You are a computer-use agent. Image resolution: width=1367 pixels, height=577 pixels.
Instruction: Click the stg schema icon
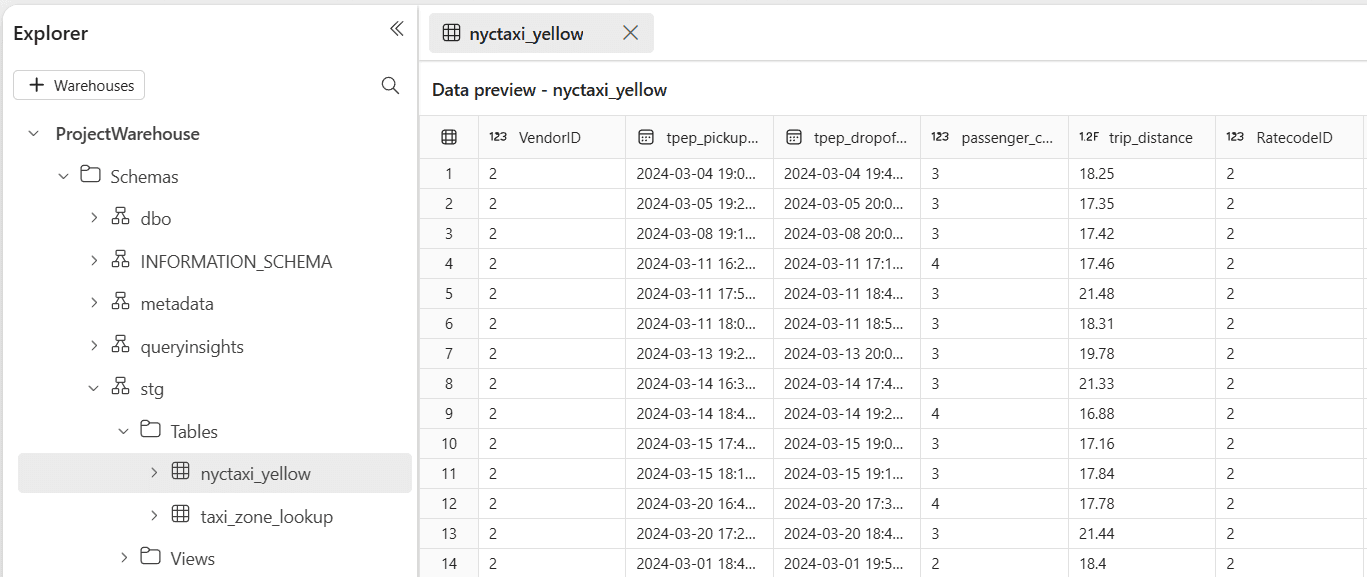[121, 387]
